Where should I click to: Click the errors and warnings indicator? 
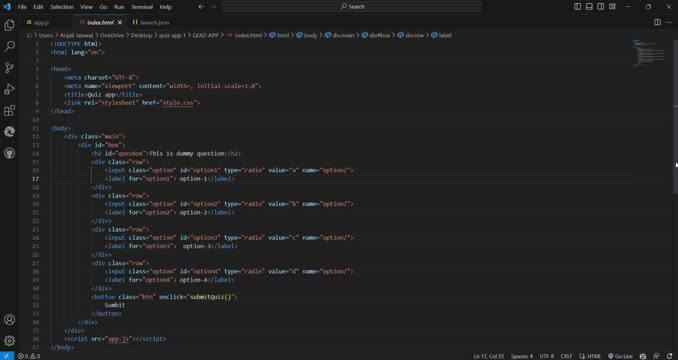29,356
